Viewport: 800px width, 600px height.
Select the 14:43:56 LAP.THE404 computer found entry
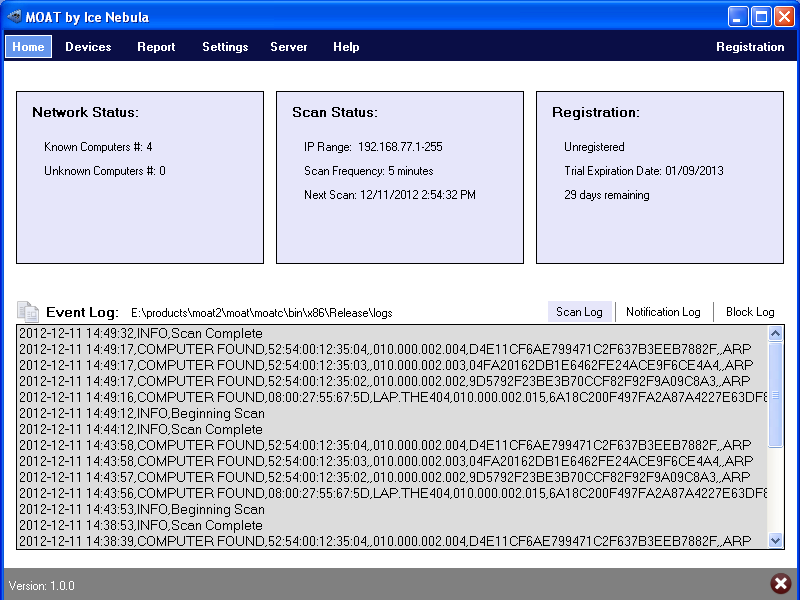tap(392, 493)
